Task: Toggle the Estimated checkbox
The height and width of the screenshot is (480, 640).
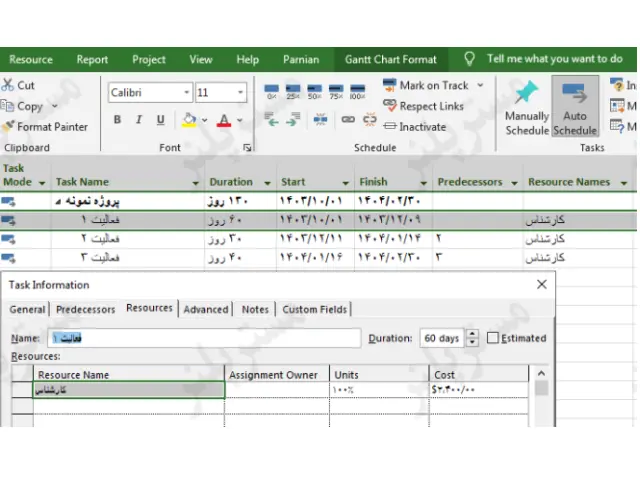Action: point(493,338)
